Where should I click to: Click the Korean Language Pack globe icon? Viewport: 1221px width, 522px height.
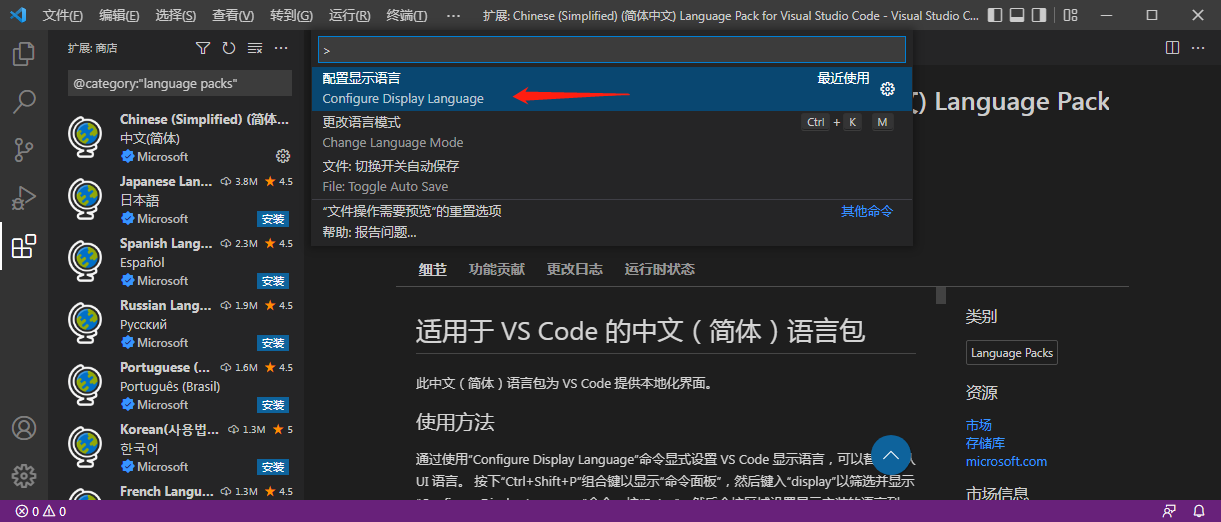click(87, 447)
